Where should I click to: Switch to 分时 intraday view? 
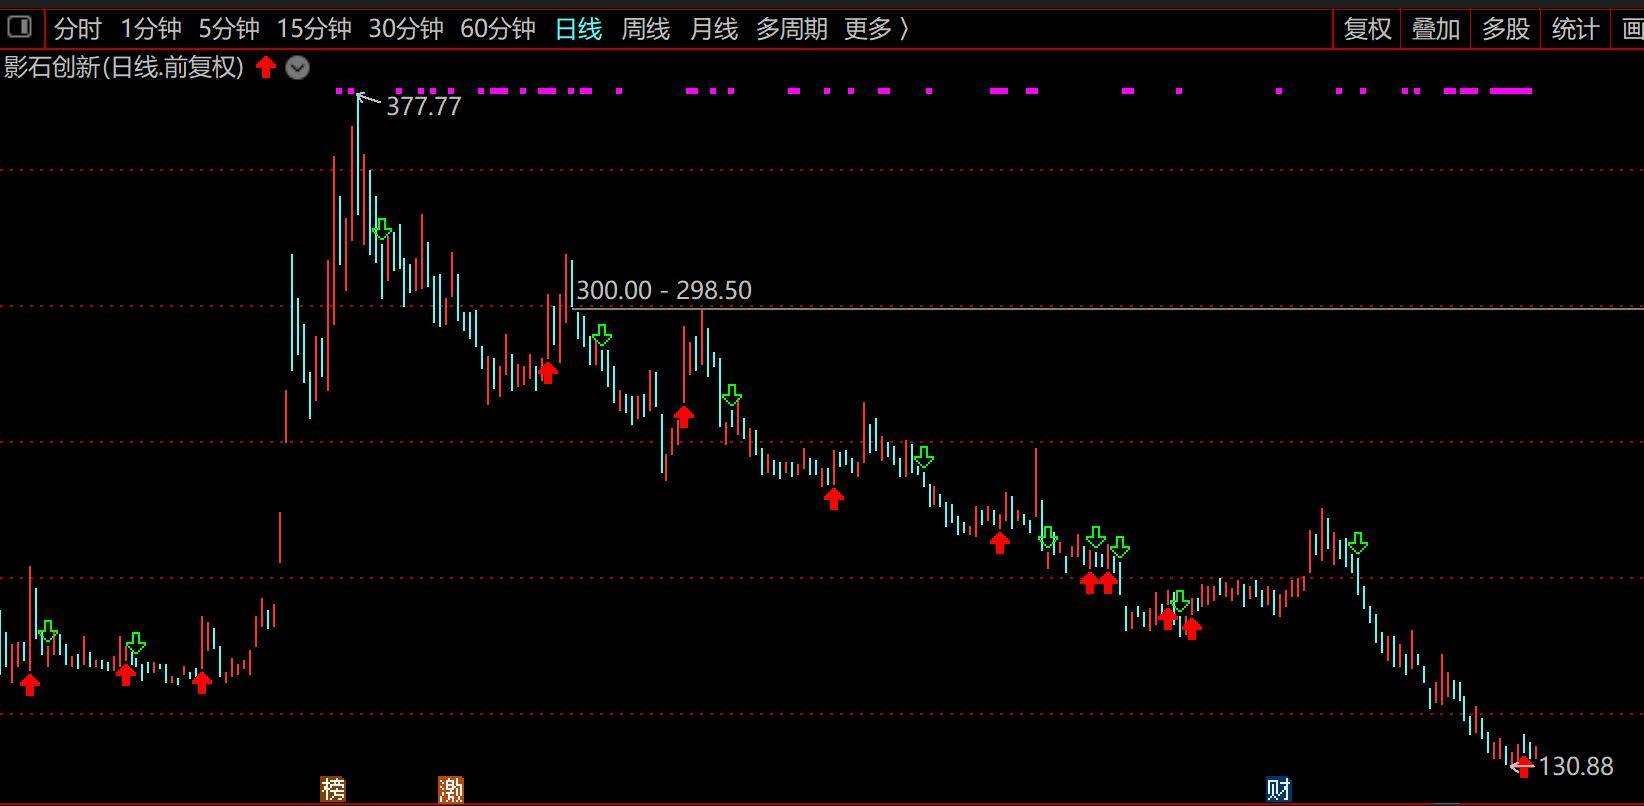click(78, 29)
